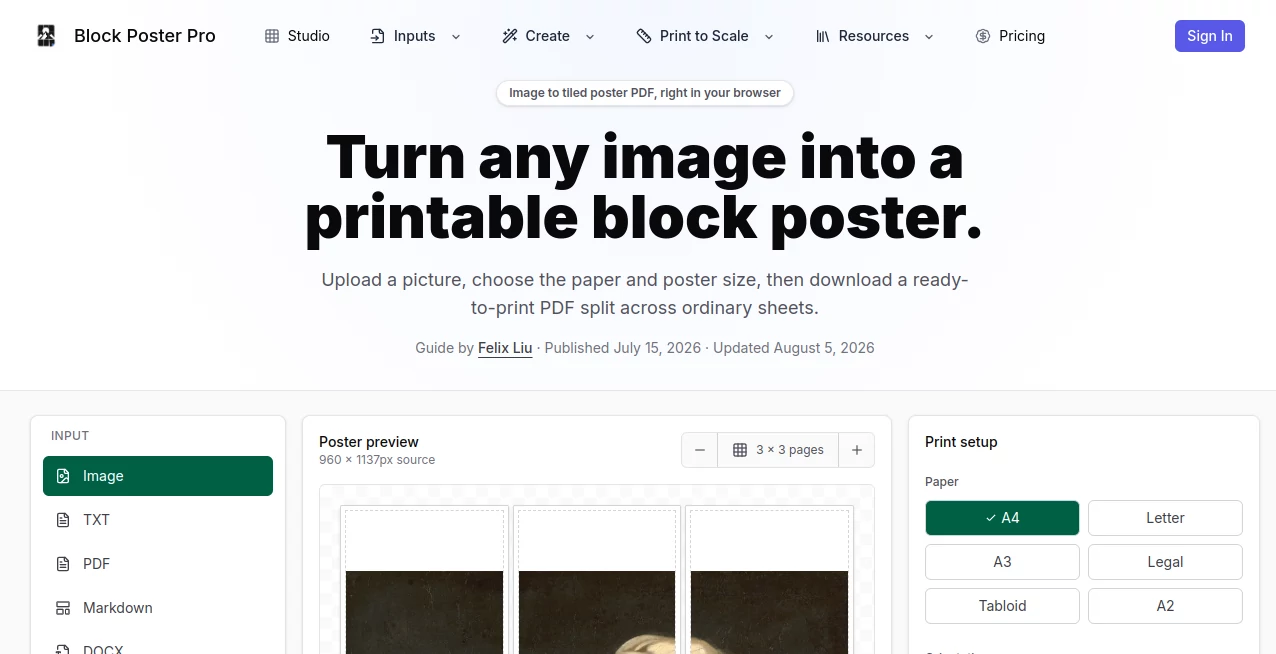Select Letter paper size
Screen dimensions: 1276x654
coord(1165,518)
